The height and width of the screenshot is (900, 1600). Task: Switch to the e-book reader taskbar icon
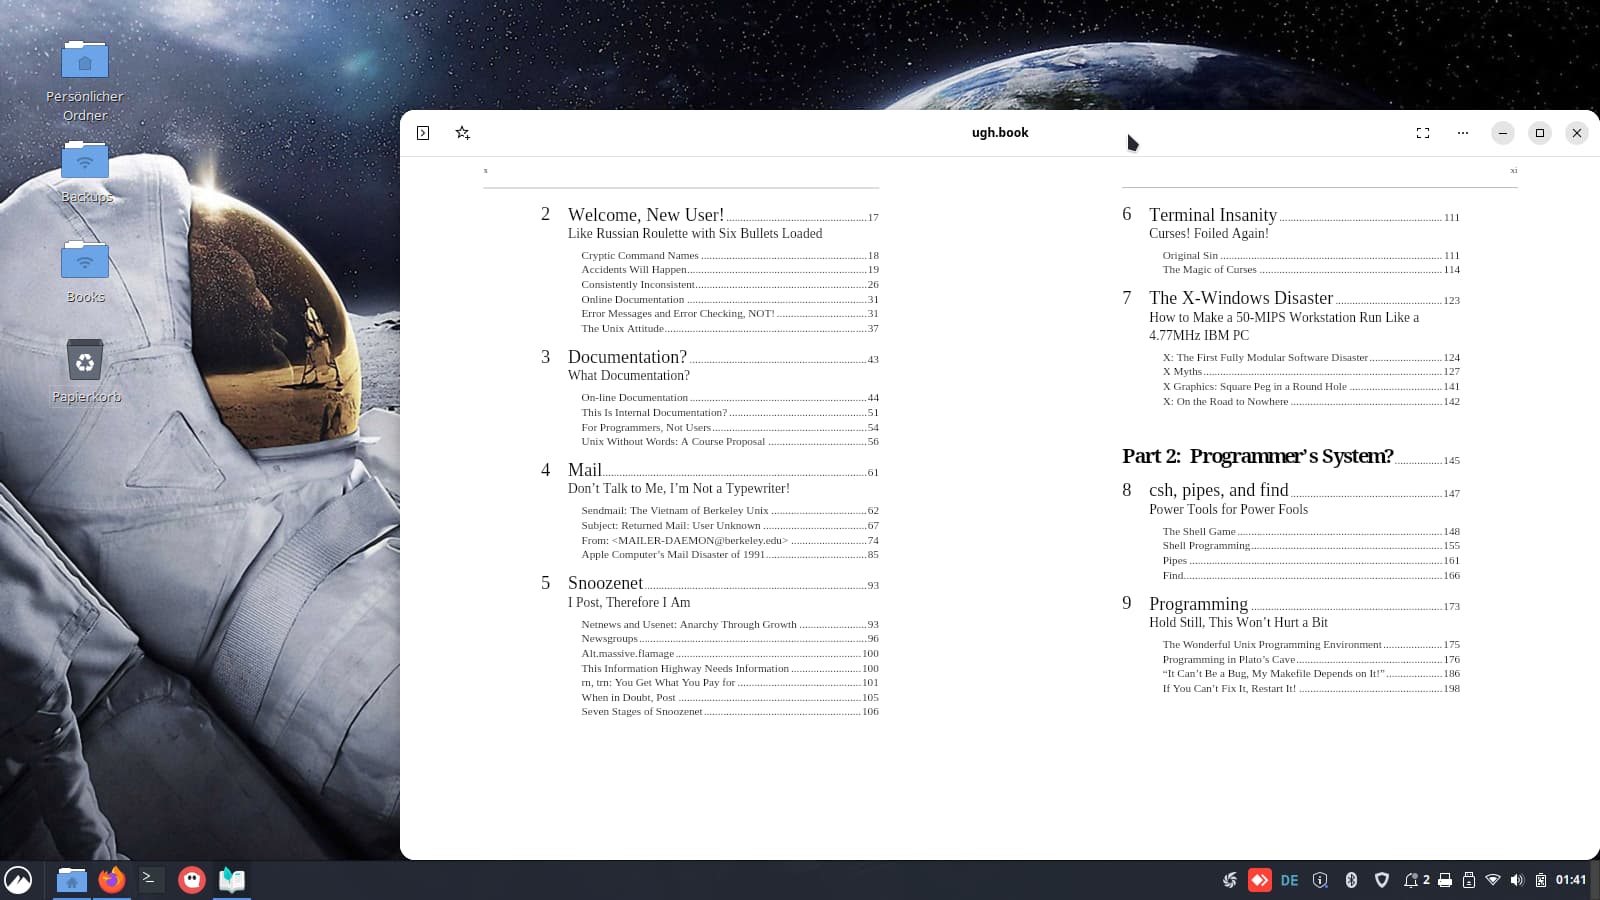click(232, 880)
